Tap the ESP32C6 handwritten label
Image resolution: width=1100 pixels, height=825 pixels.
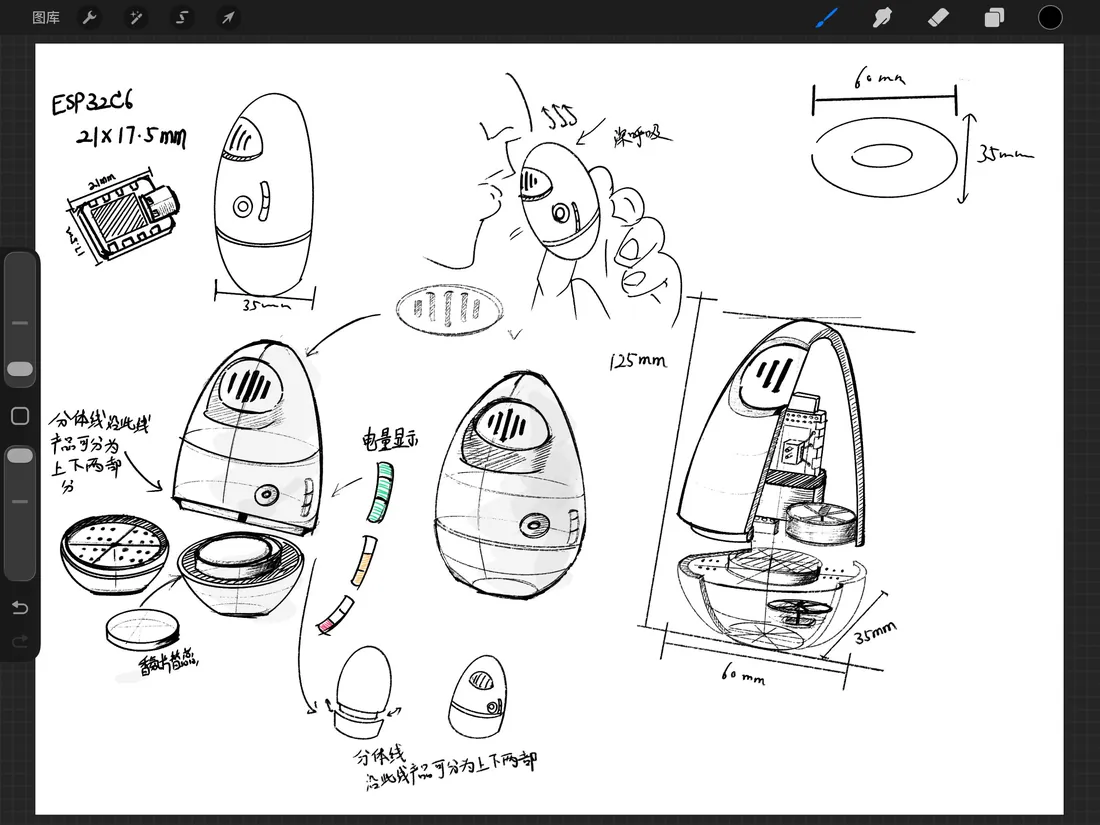(93, 103)
